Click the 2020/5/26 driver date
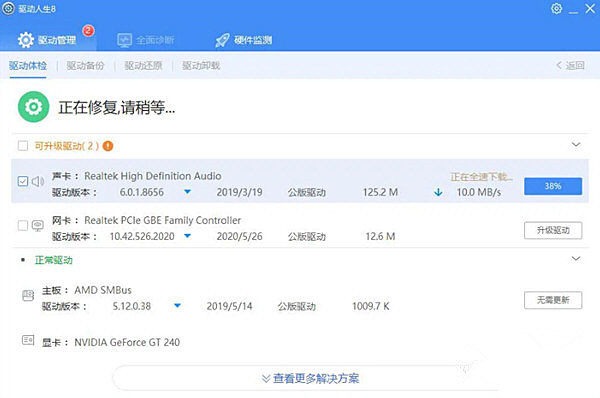 240,237
